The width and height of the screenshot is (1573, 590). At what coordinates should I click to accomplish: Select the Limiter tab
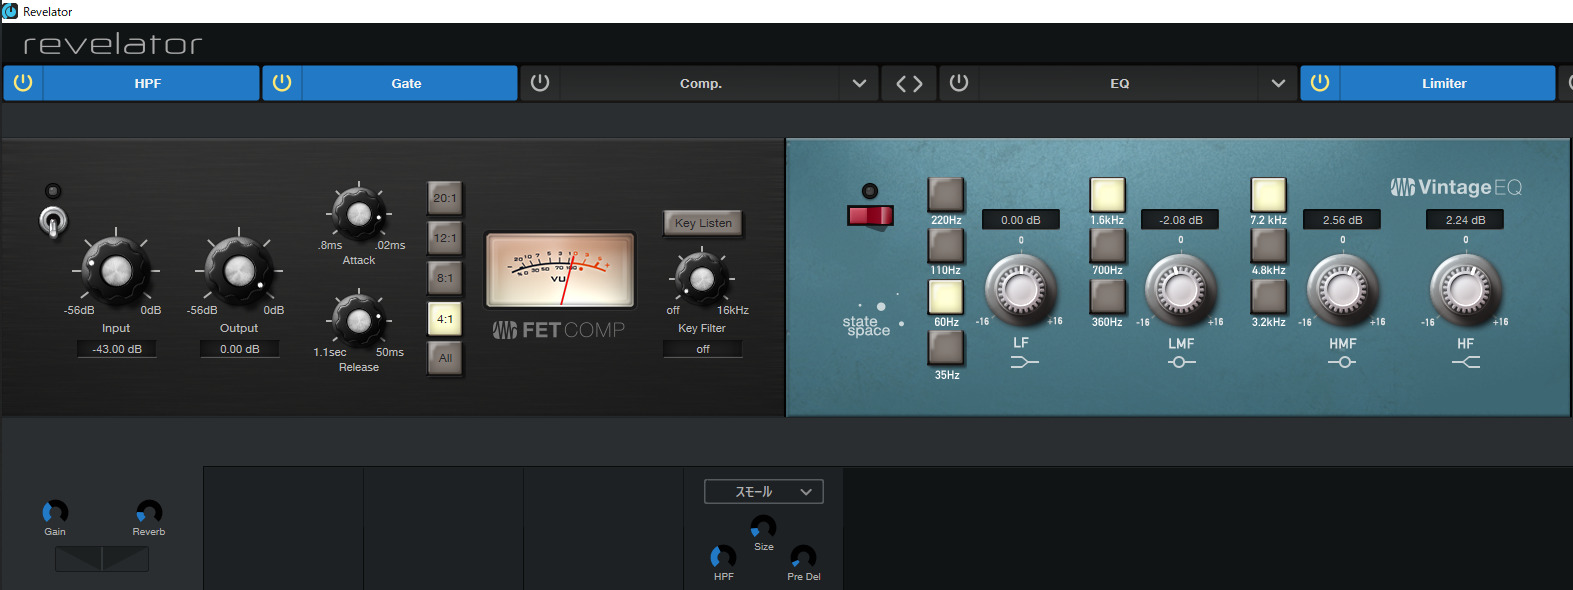(x=1445, y=83)
